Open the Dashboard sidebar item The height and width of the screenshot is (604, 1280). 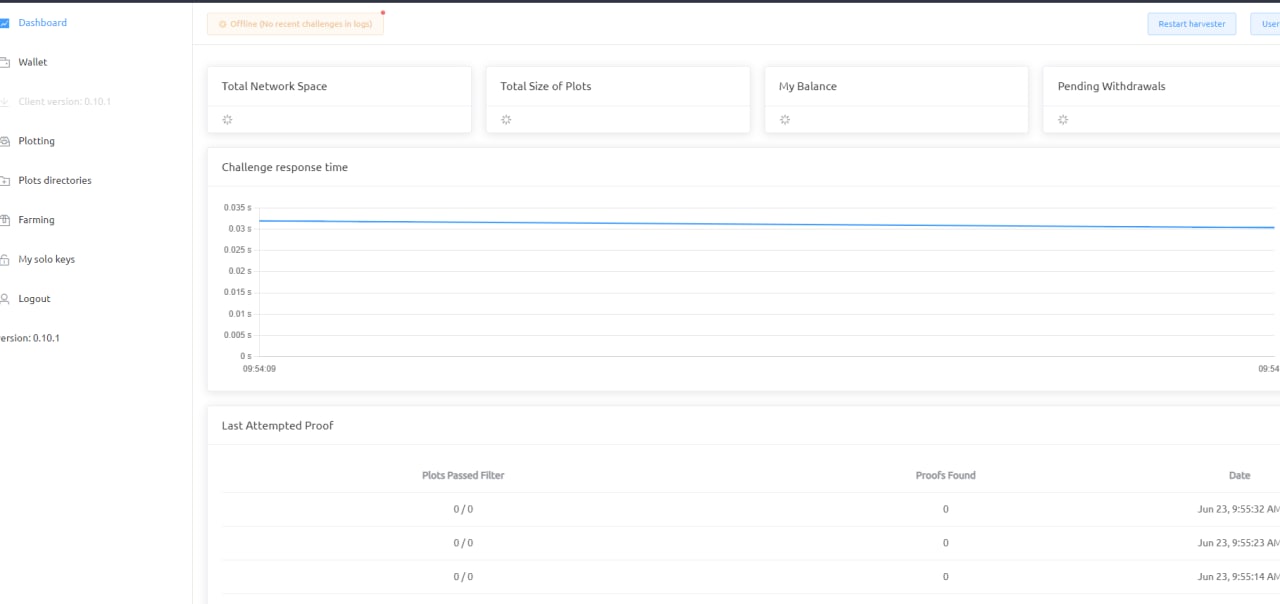(43, 23)
